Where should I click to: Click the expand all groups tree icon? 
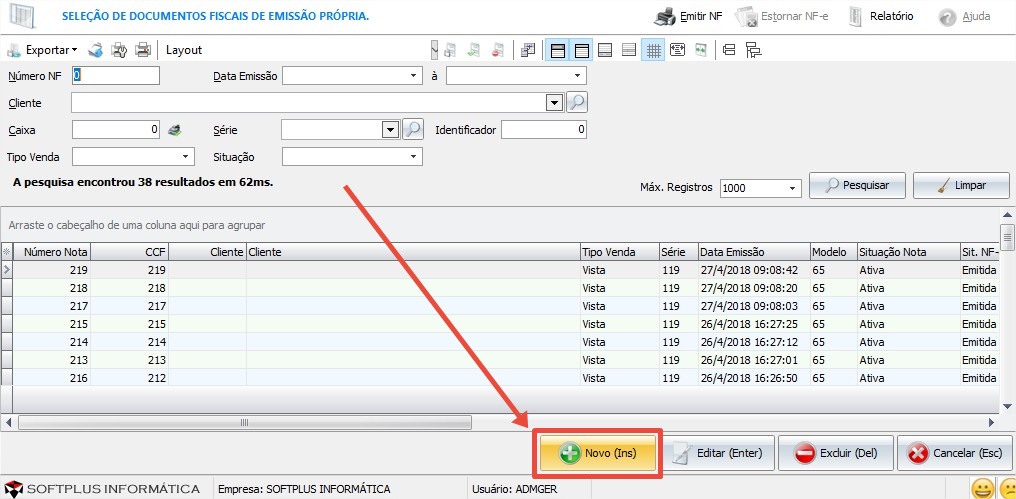pos(753,50)
